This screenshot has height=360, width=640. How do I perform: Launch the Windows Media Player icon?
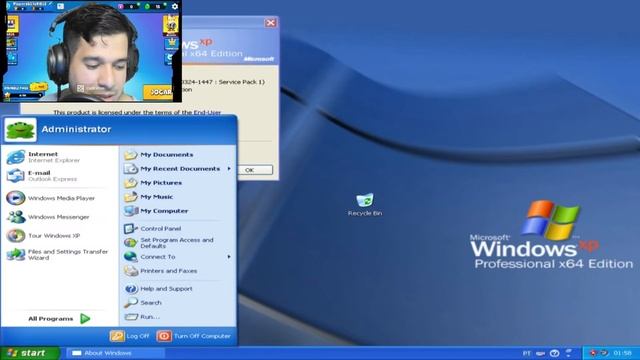pos(16,198)
